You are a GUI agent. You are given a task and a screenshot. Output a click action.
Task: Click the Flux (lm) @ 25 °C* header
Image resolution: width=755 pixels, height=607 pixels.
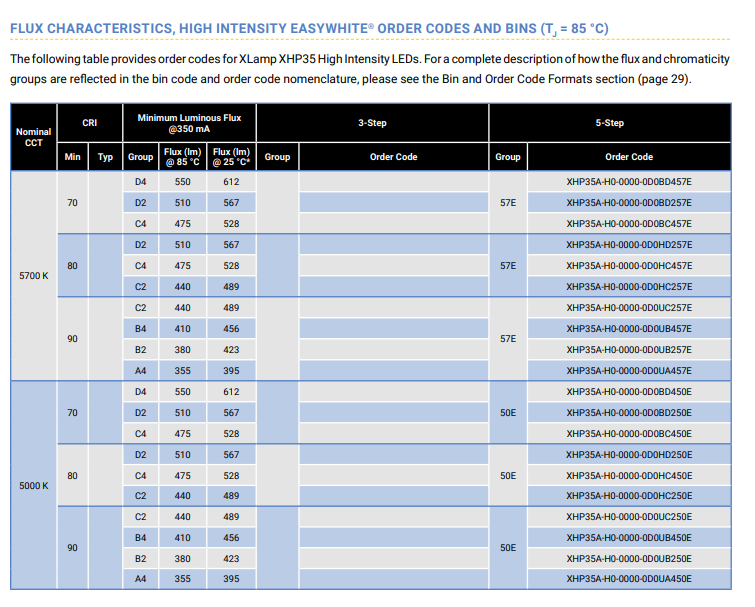click(231, 157)
